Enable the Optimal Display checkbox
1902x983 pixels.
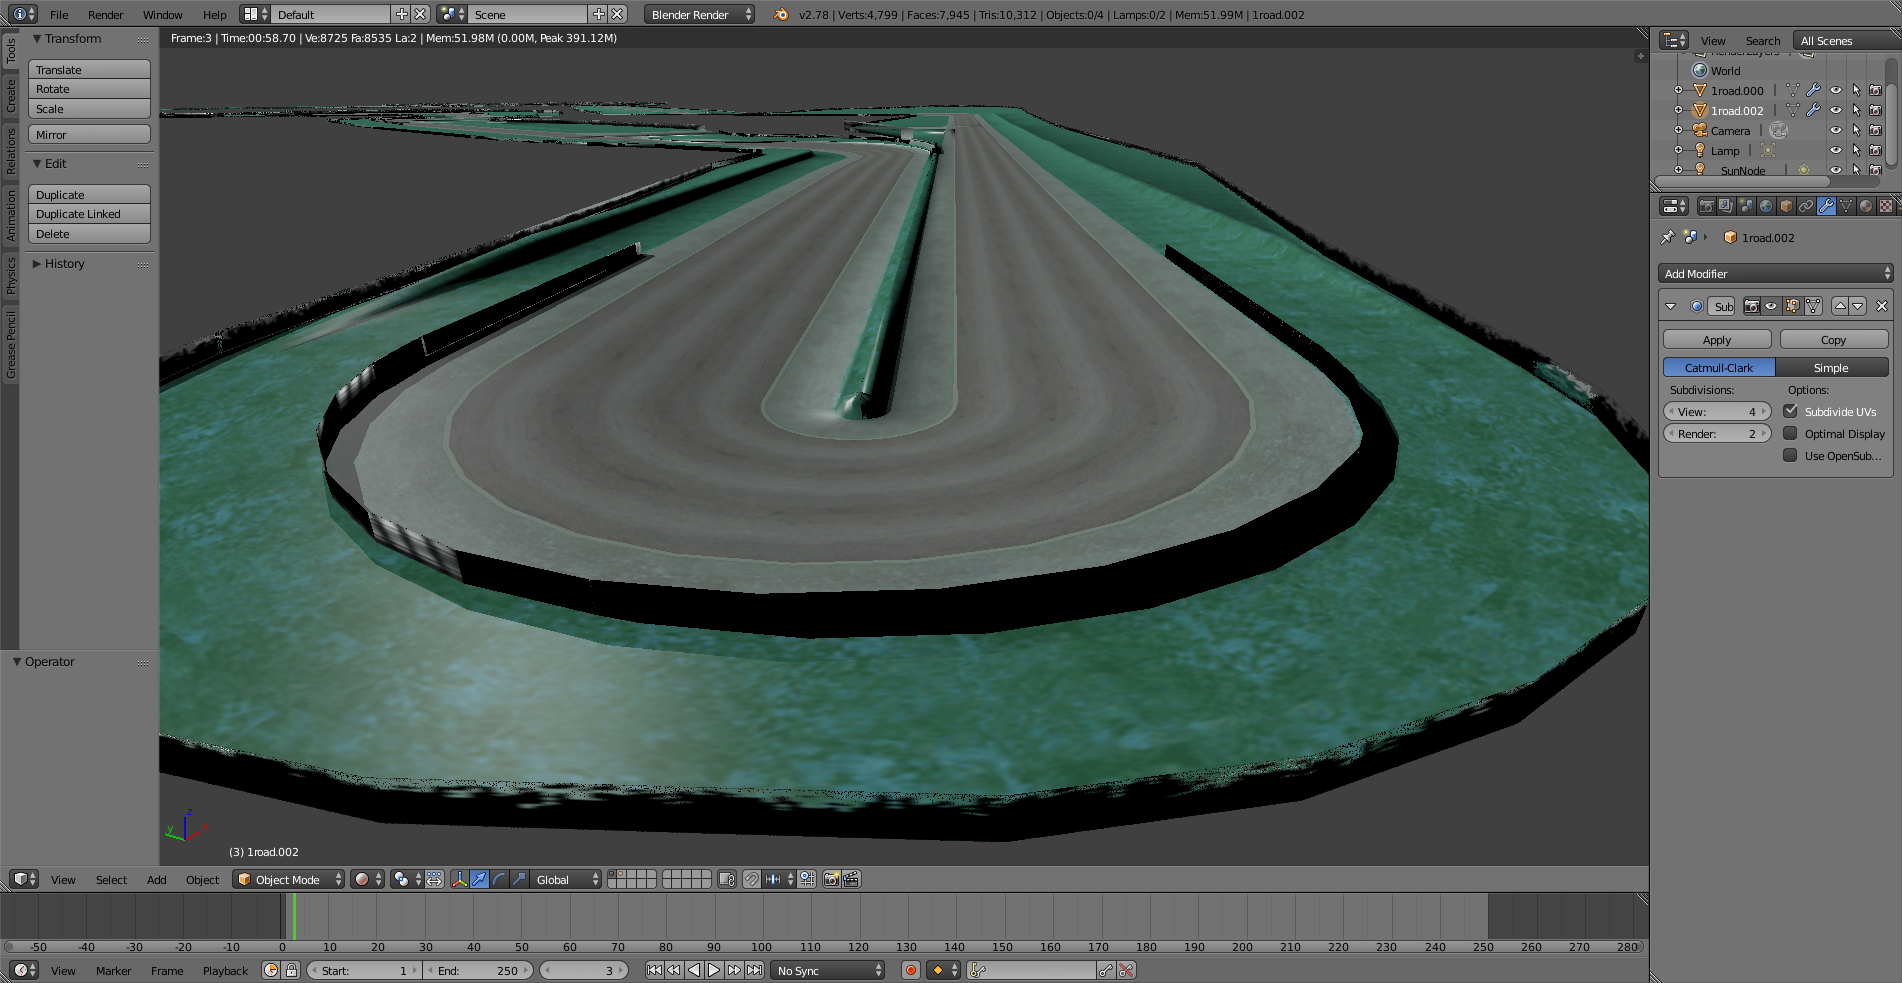(x=1790, y=433)
